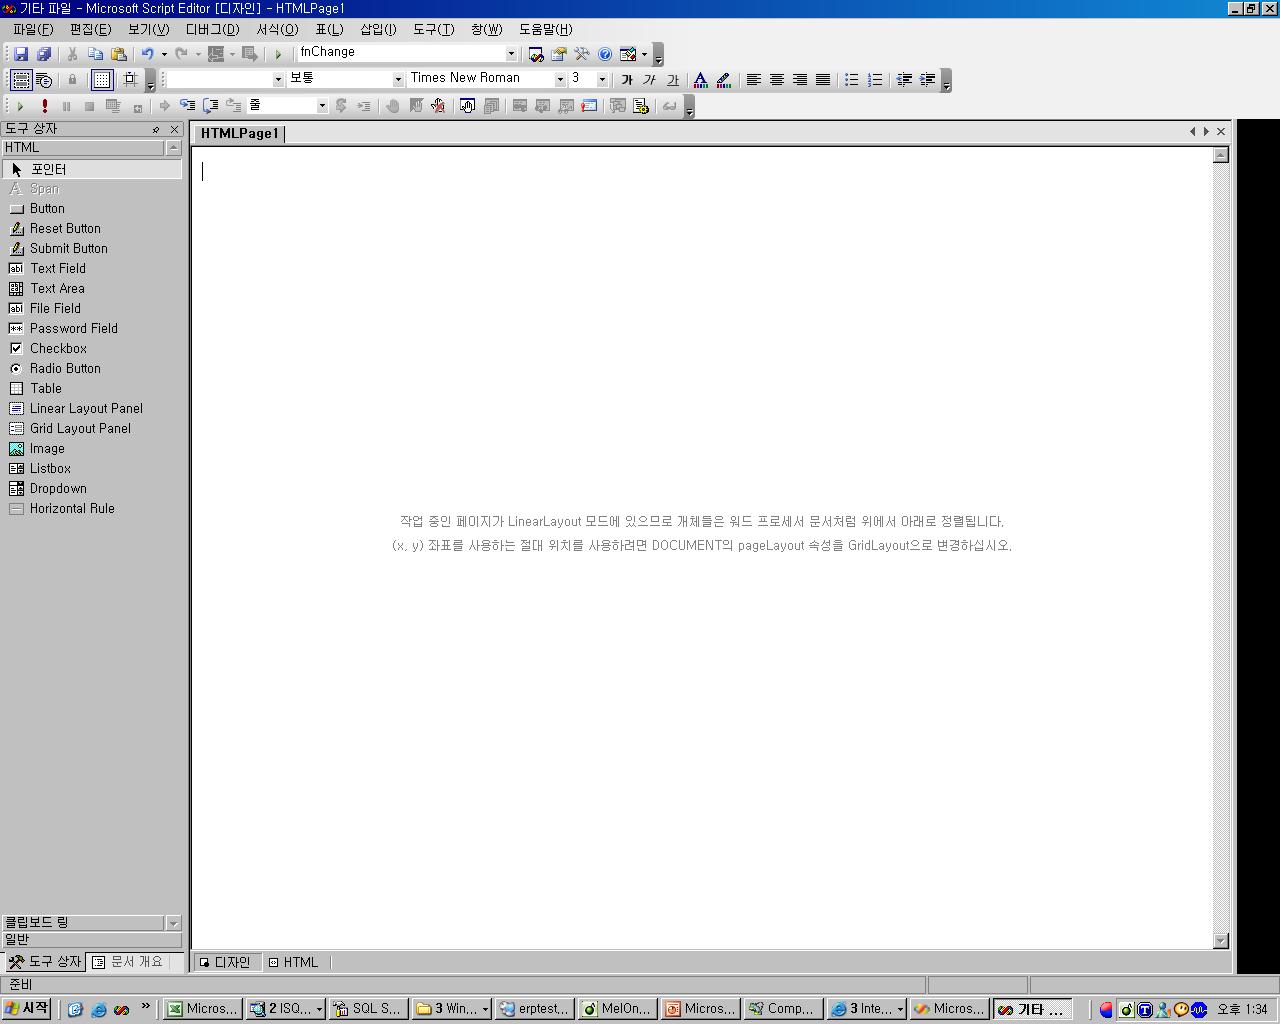Open the 편집(E) menu
The width and height of the screenshot is (1280, 1024).
pyautogui.click(x=90, y=29)
